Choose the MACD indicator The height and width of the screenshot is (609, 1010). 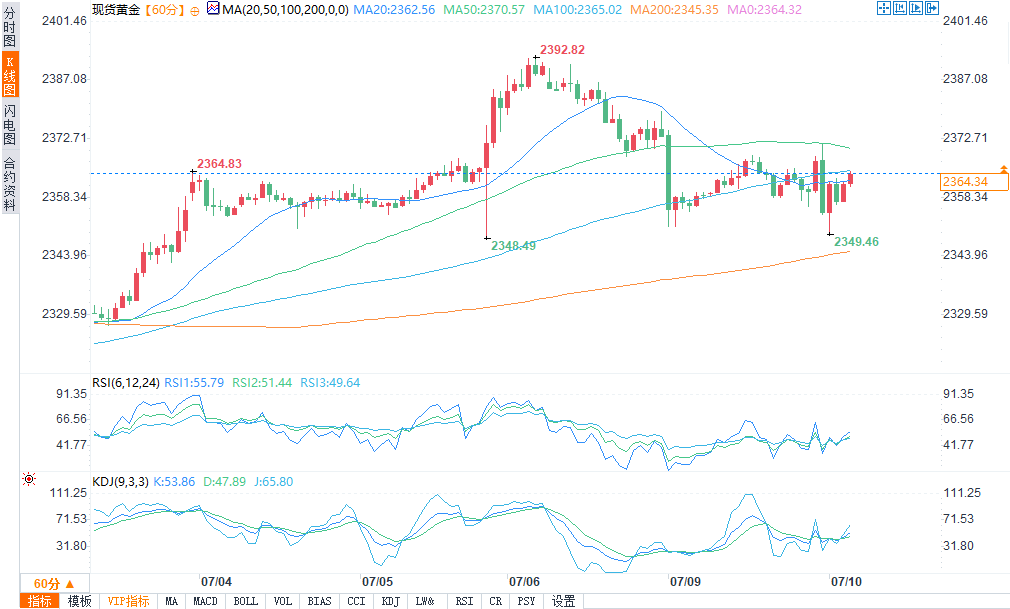[205, 601]
